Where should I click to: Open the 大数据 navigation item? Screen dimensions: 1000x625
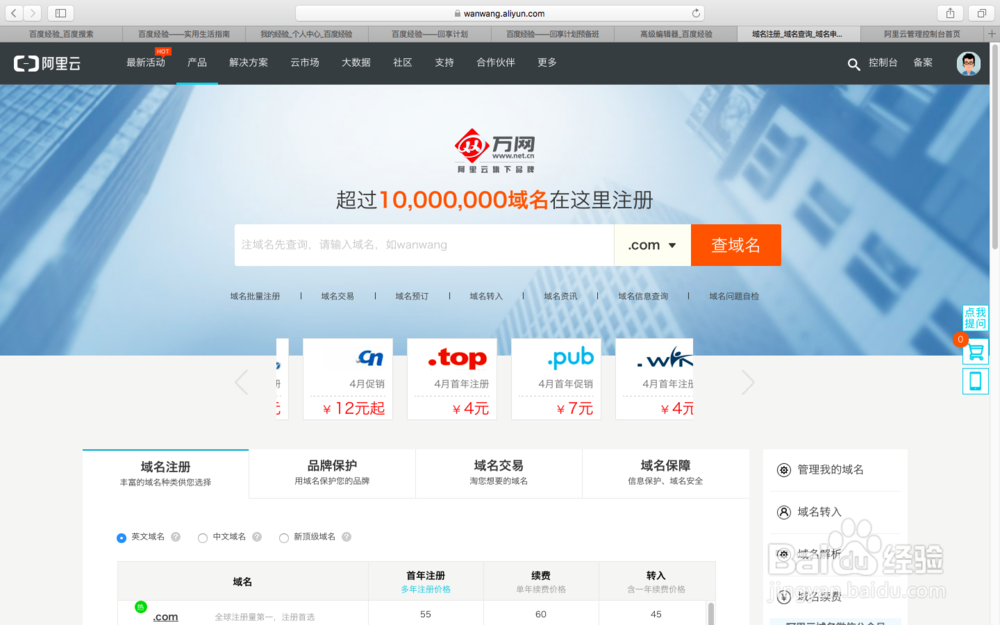pyautogui.click(x=356, y=62)
